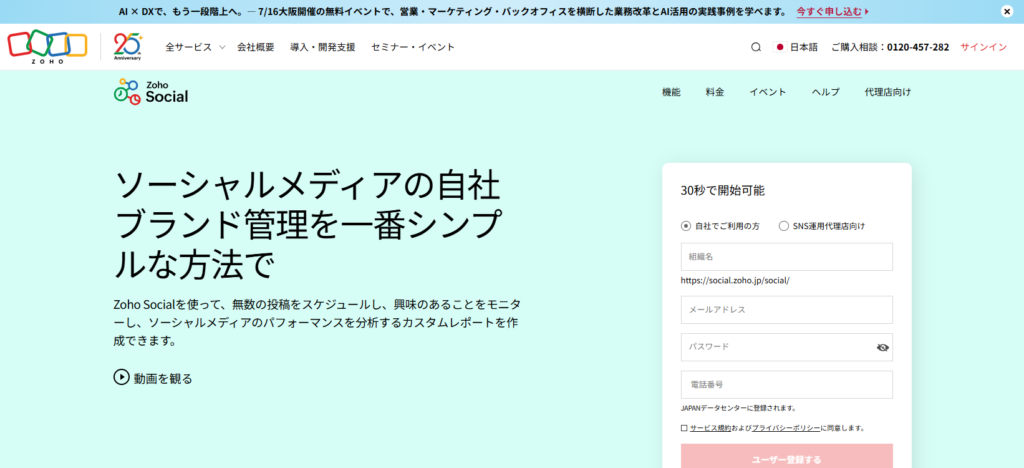
Task: Click the 30秒で開始可能 heading text
Action: pyautogui.click(x=722, y=191)
